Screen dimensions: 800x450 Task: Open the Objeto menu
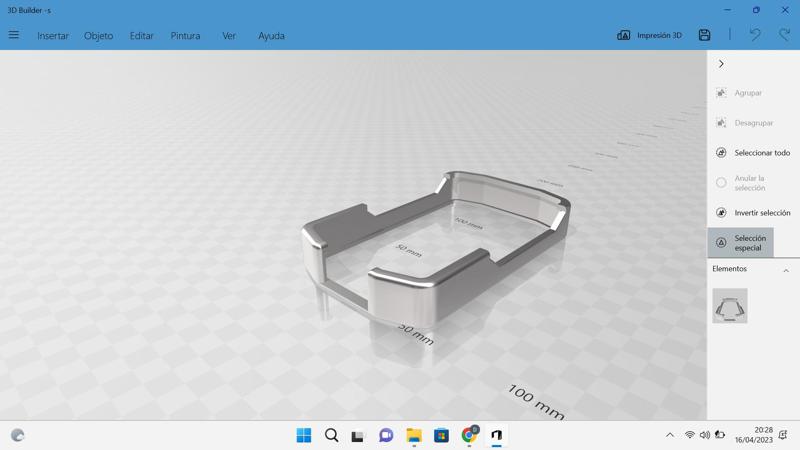(98, 36)
